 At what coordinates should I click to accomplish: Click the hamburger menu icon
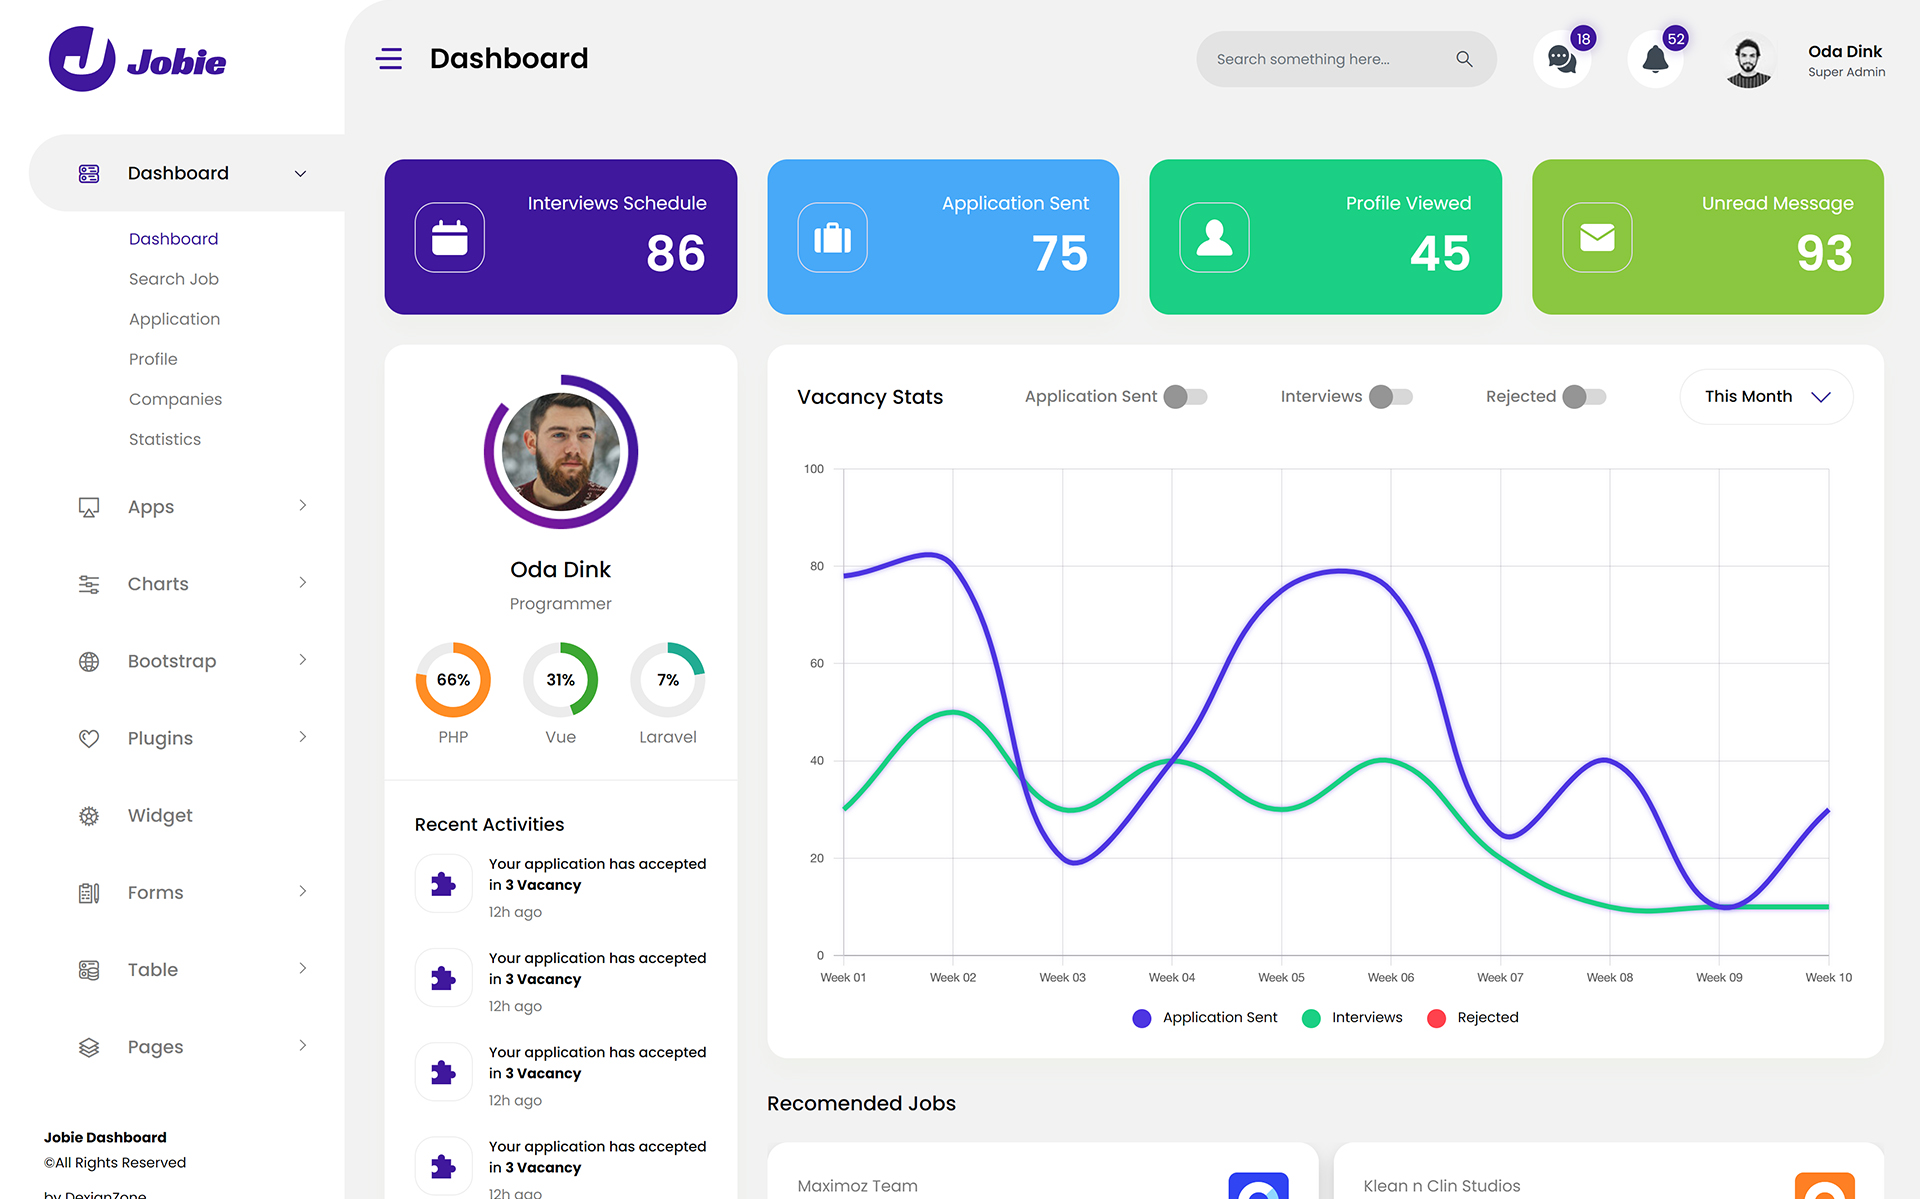[x=389, y=59]
